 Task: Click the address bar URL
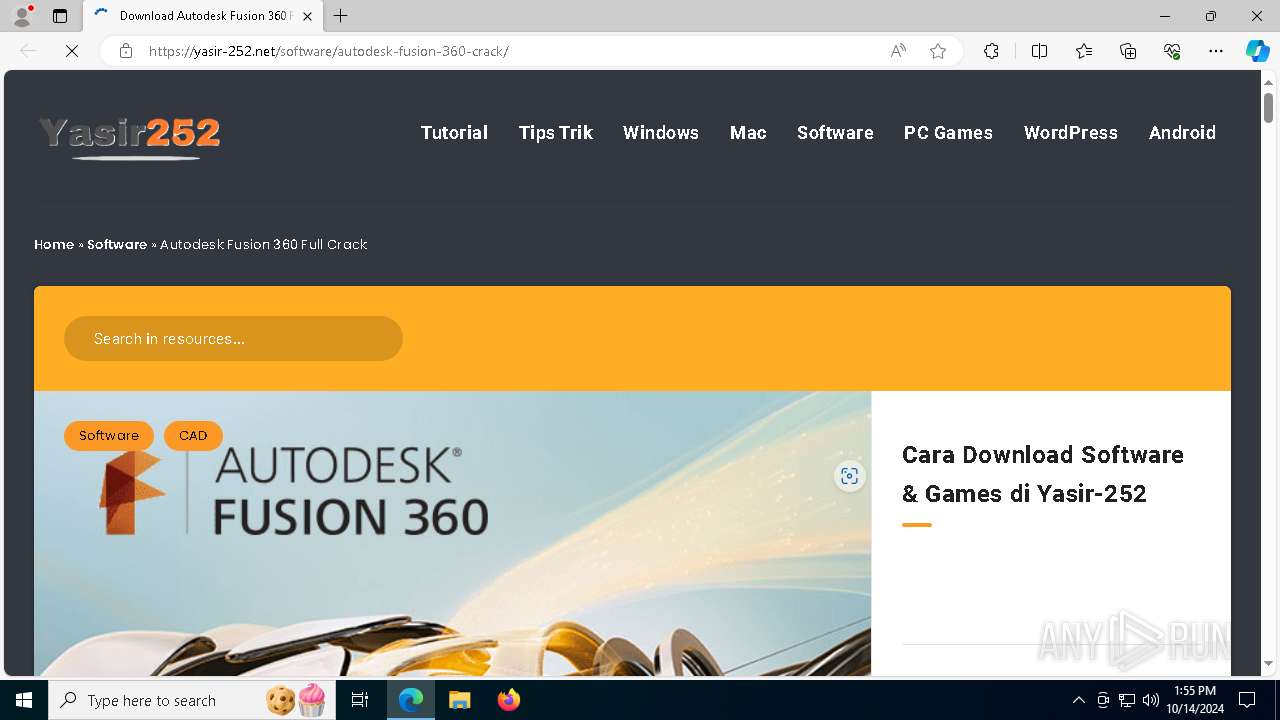tap(328, 51)
